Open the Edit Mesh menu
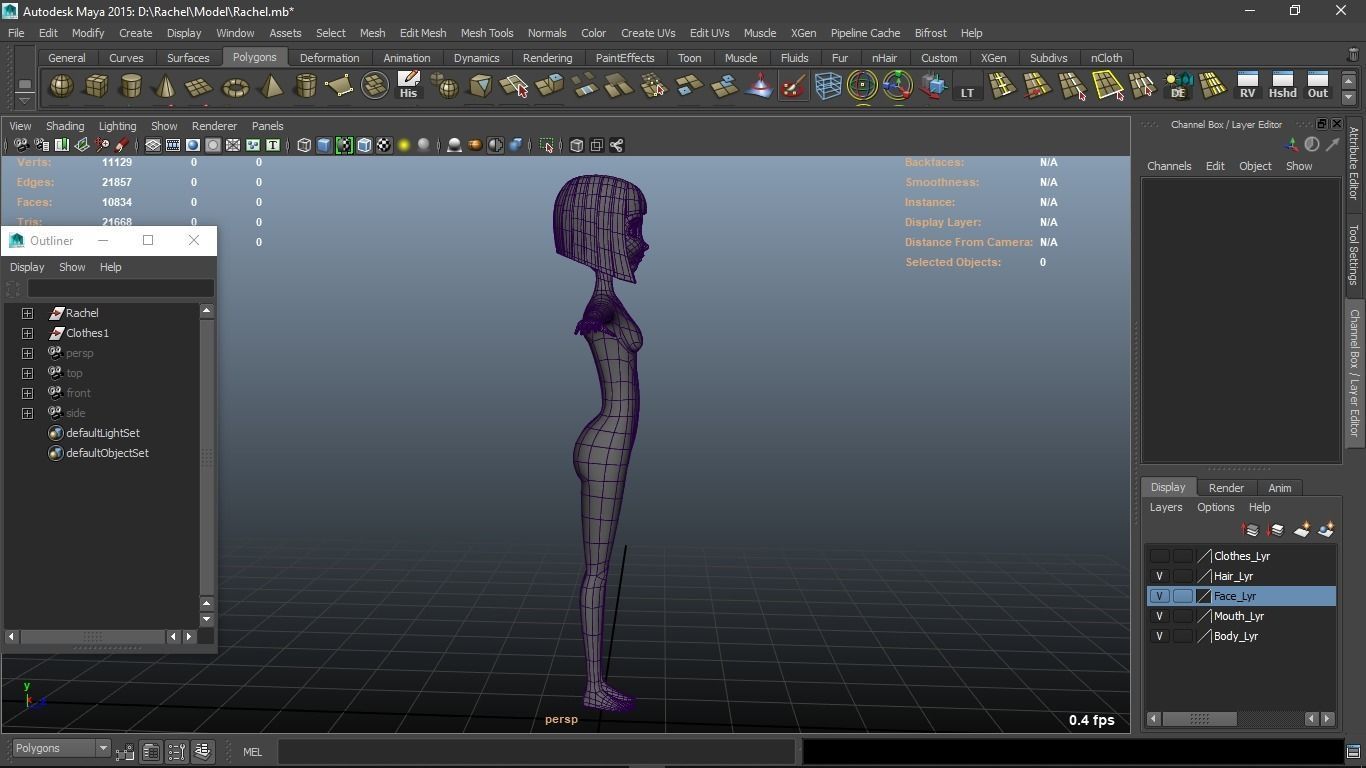Viewport: 1366px width, 768px height. [423, 33]
